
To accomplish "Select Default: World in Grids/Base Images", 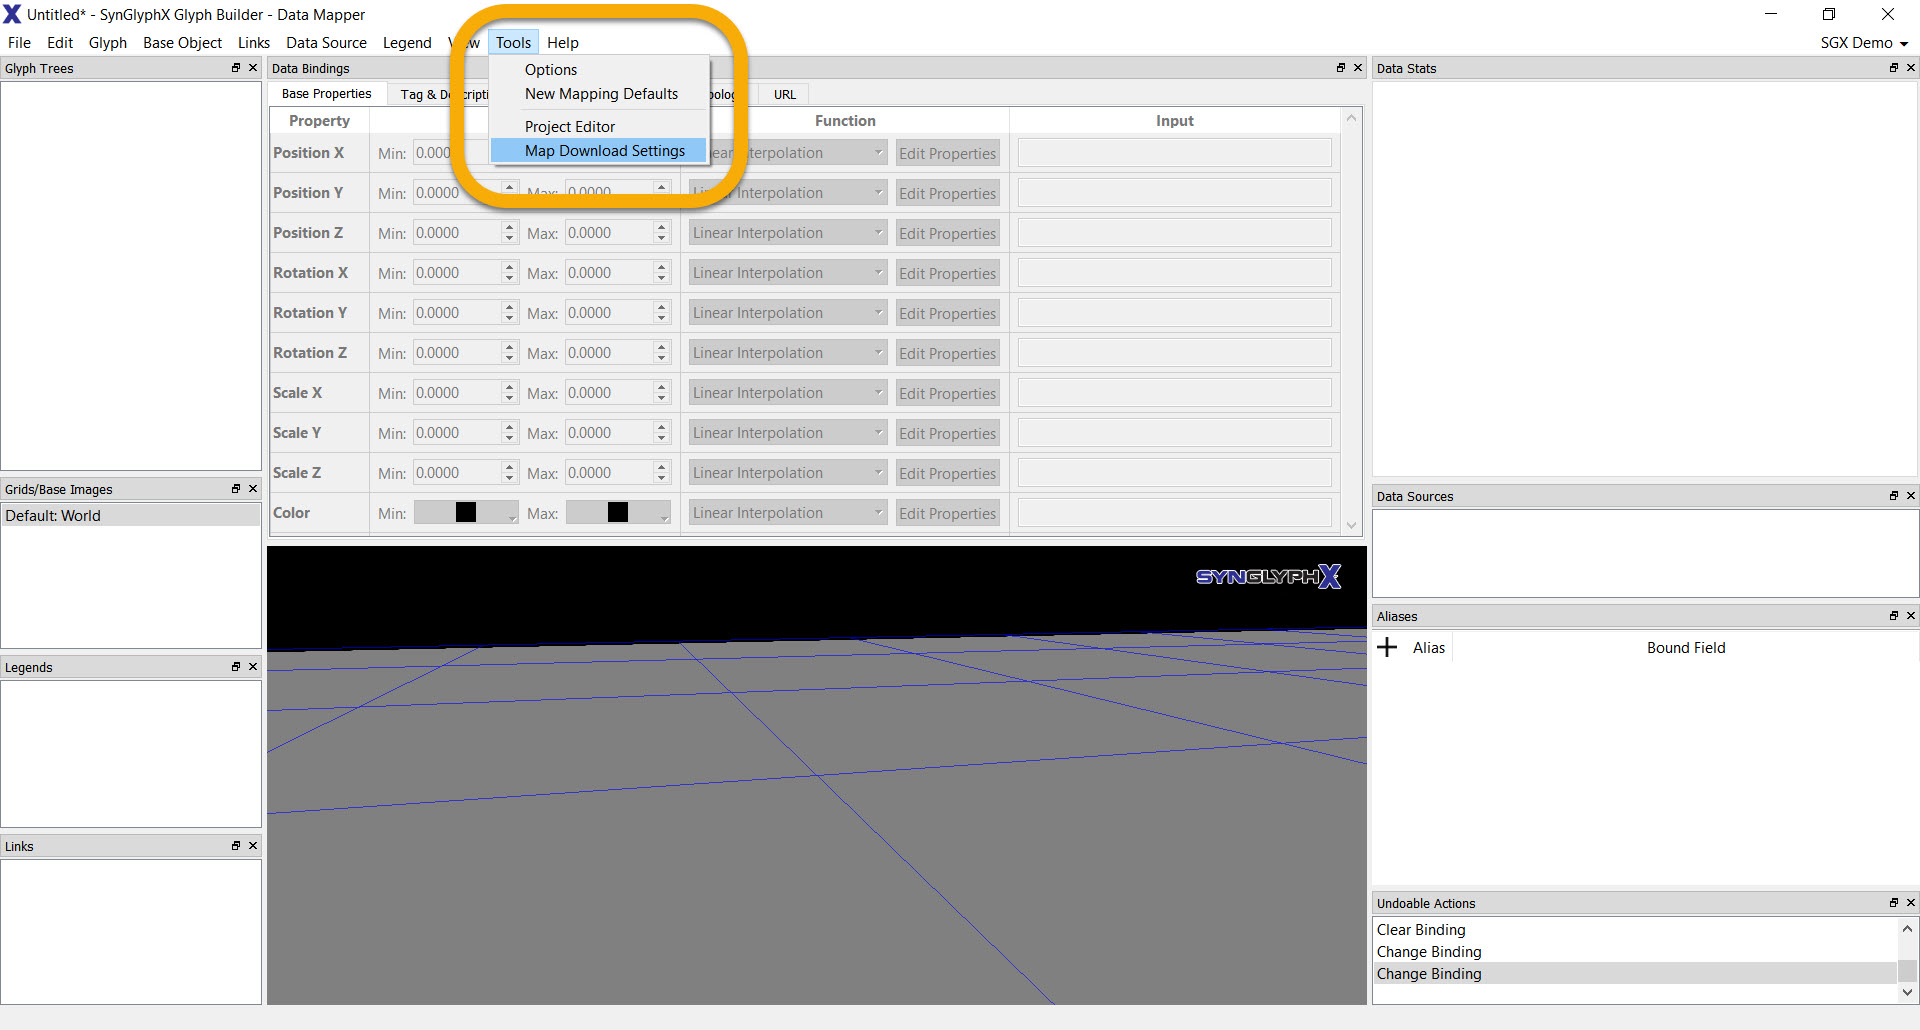I will [x=131, y=516].
